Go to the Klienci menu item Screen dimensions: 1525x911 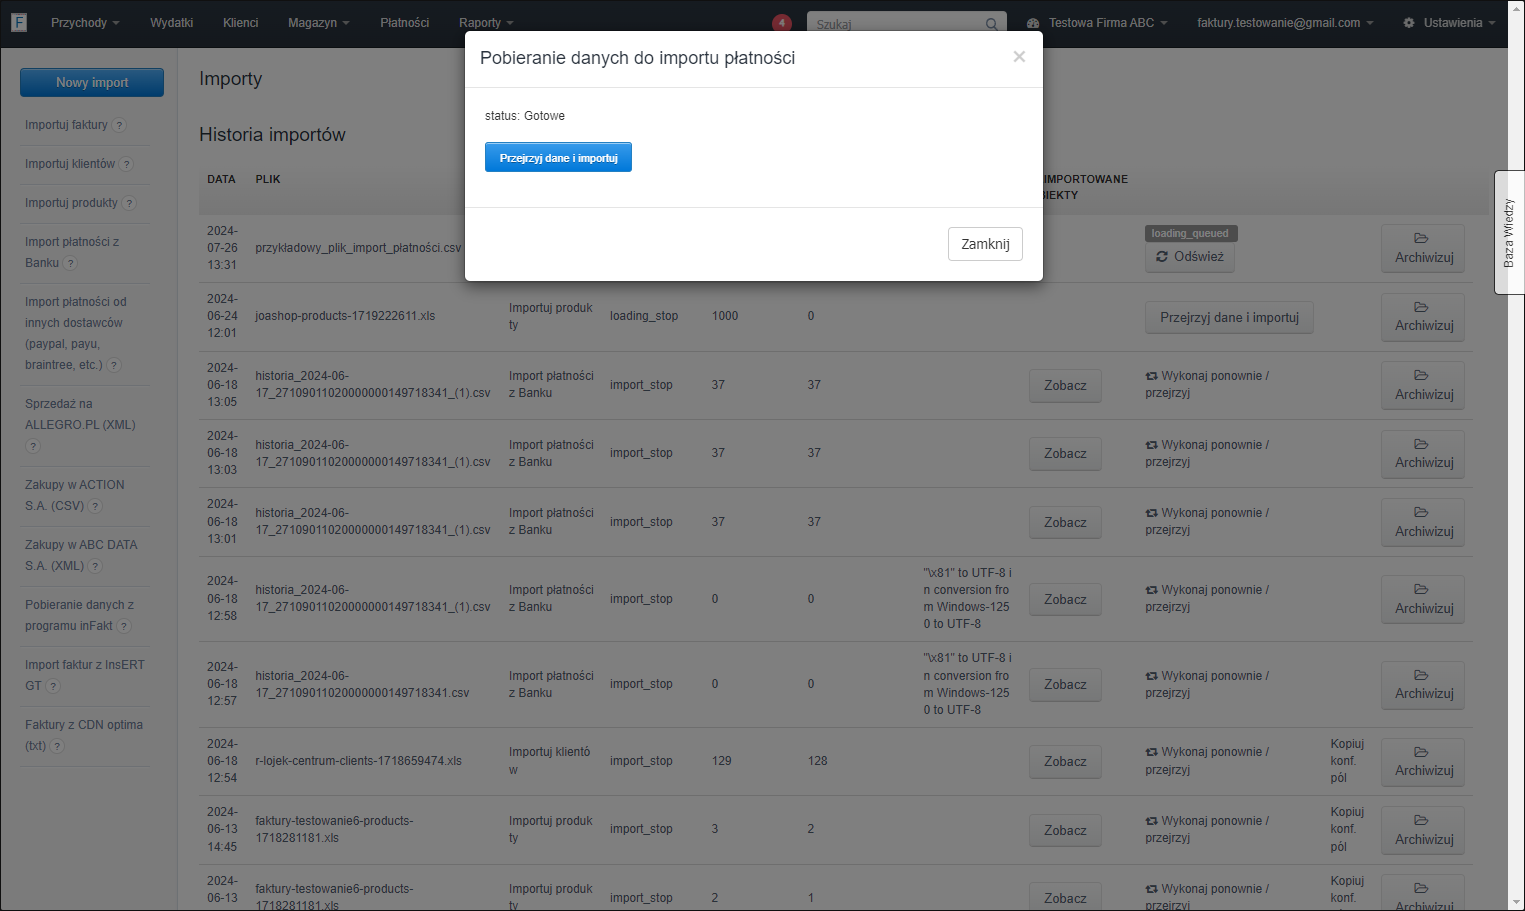click(x=241, y=23)
